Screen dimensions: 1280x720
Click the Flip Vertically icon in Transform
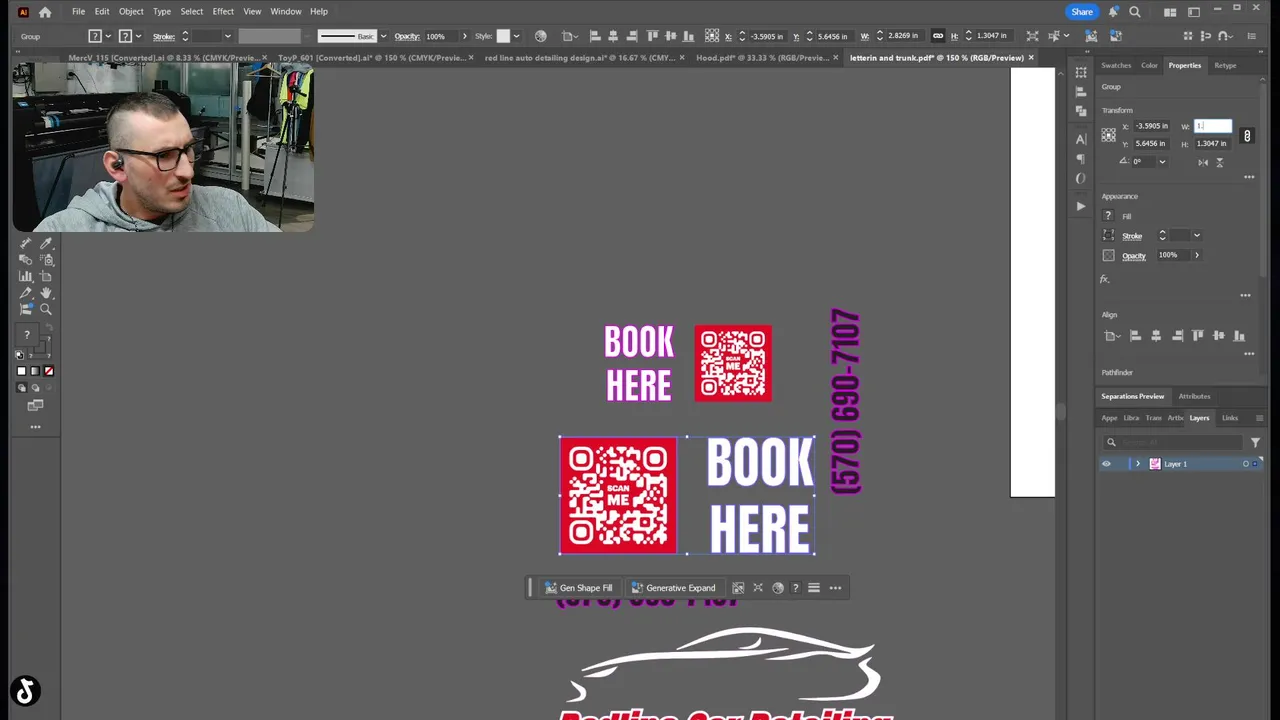coord(1219,162)
